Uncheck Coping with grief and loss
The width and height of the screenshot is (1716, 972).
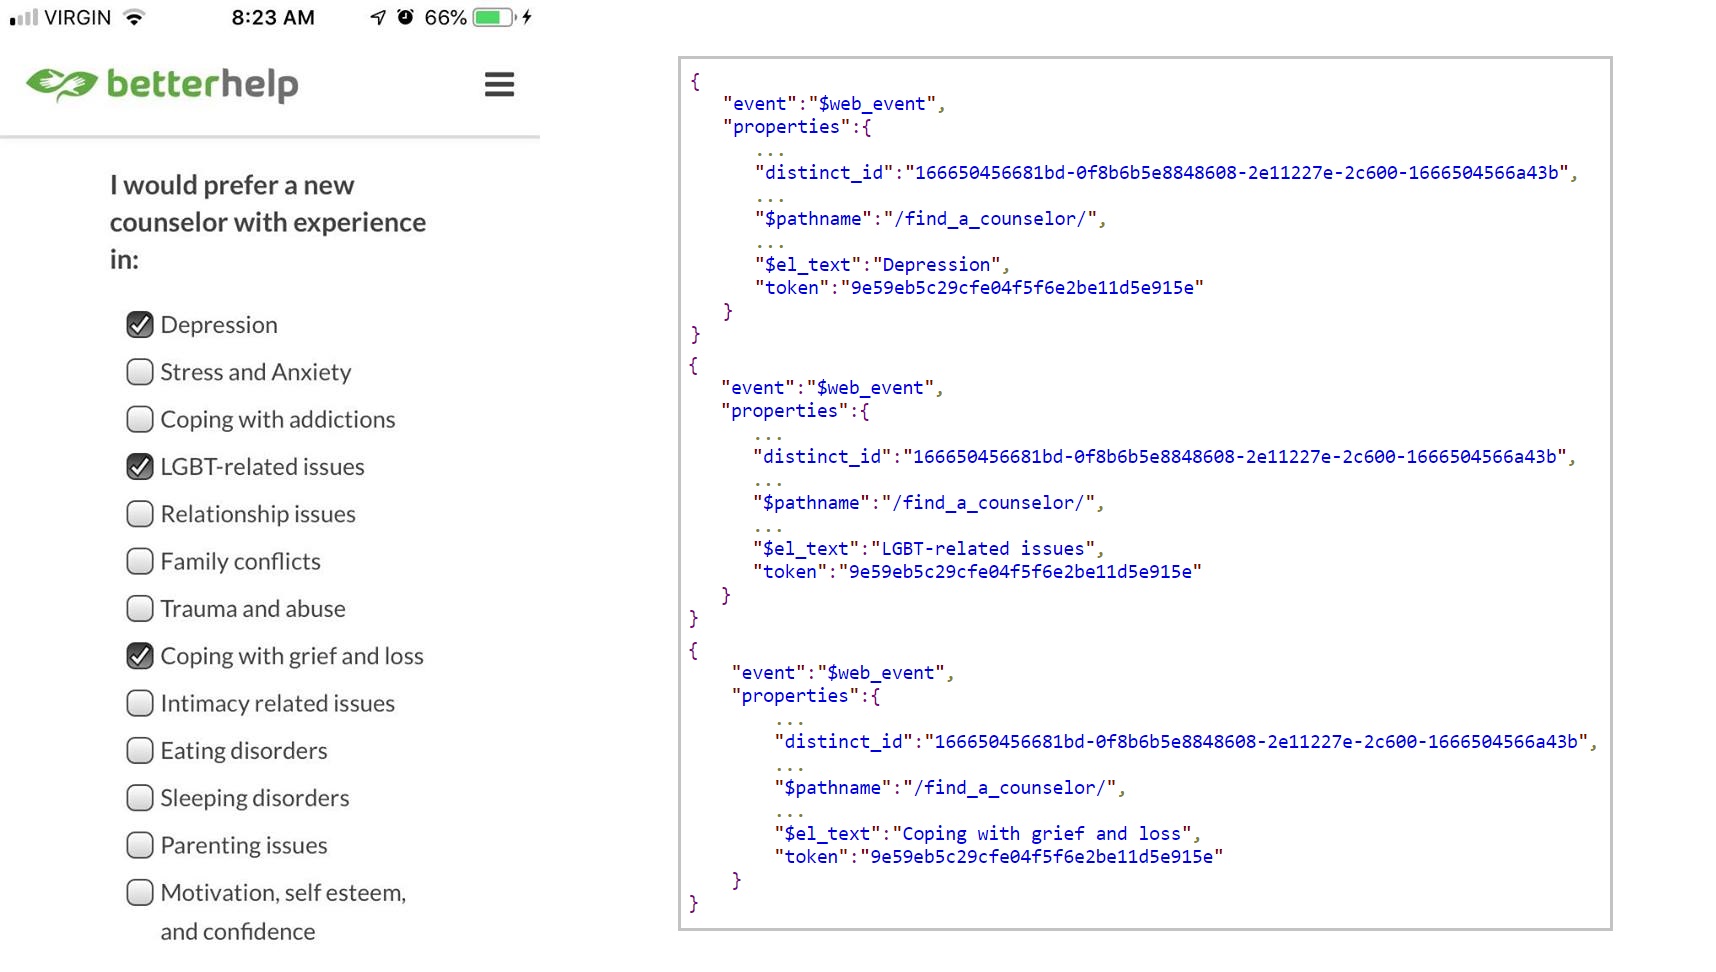tap(140, 656)
